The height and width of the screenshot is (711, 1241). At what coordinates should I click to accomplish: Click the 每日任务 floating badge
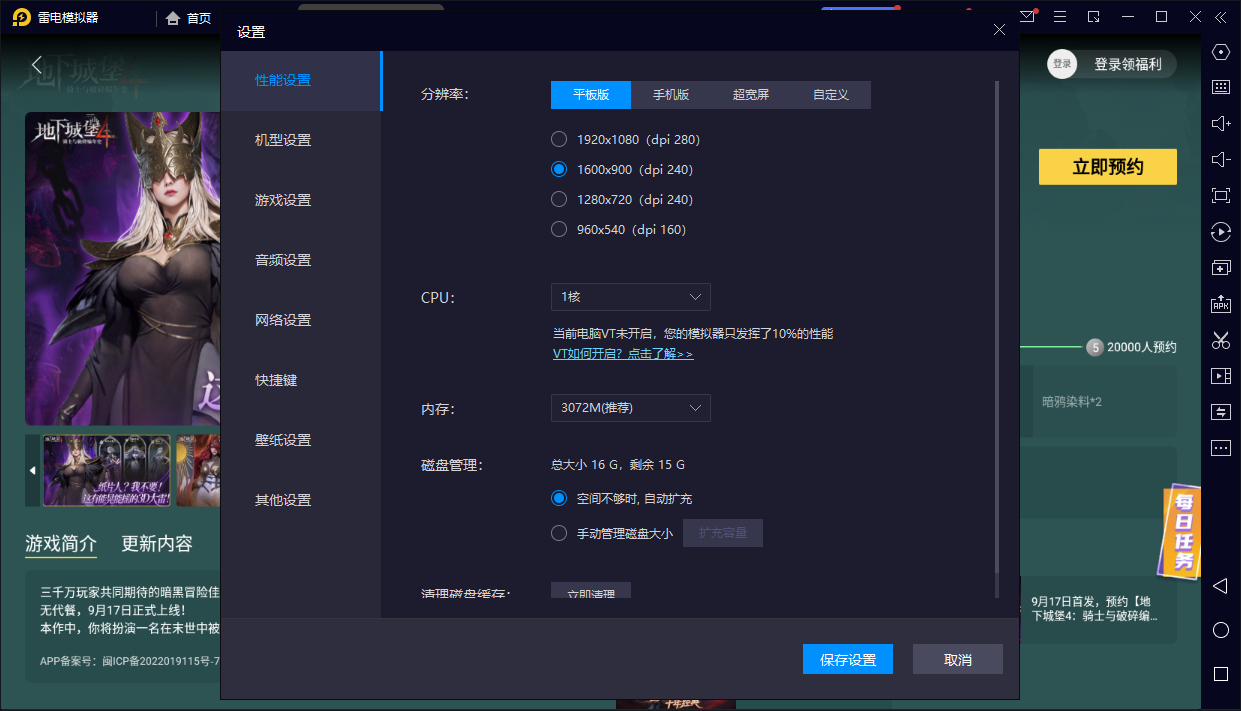[1182, 532]
